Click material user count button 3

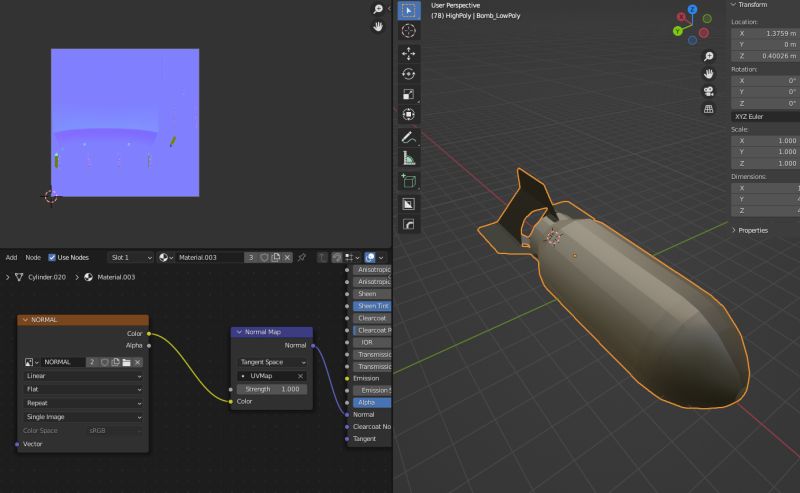coord(251,257)
